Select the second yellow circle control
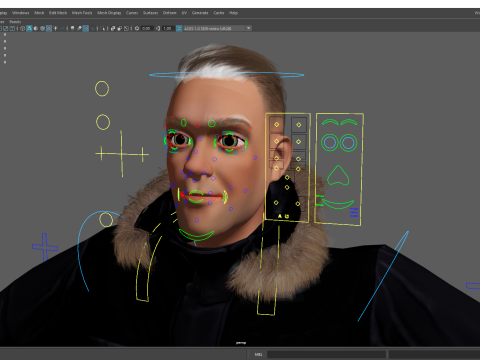 click(x=103, y=122)
